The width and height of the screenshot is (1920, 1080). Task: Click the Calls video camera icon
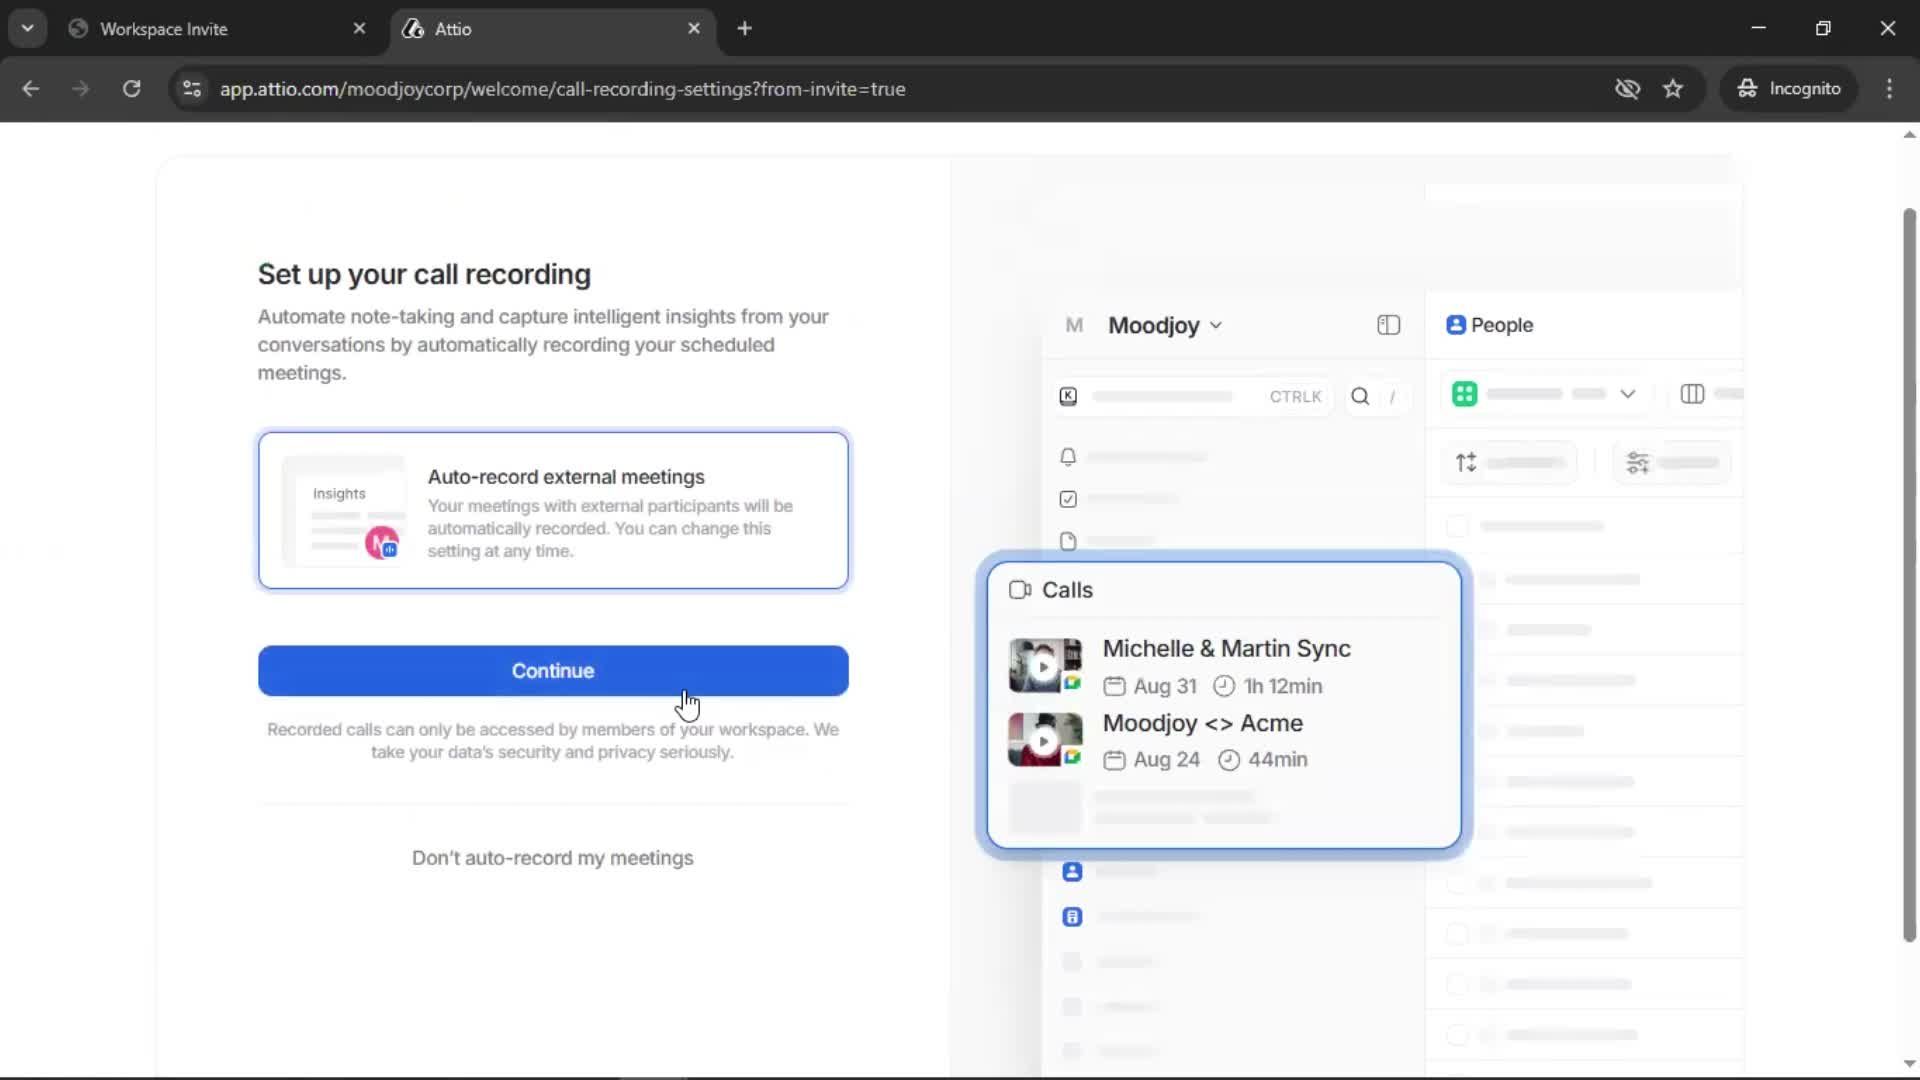pyautogui.click(x=1020, y=590)
